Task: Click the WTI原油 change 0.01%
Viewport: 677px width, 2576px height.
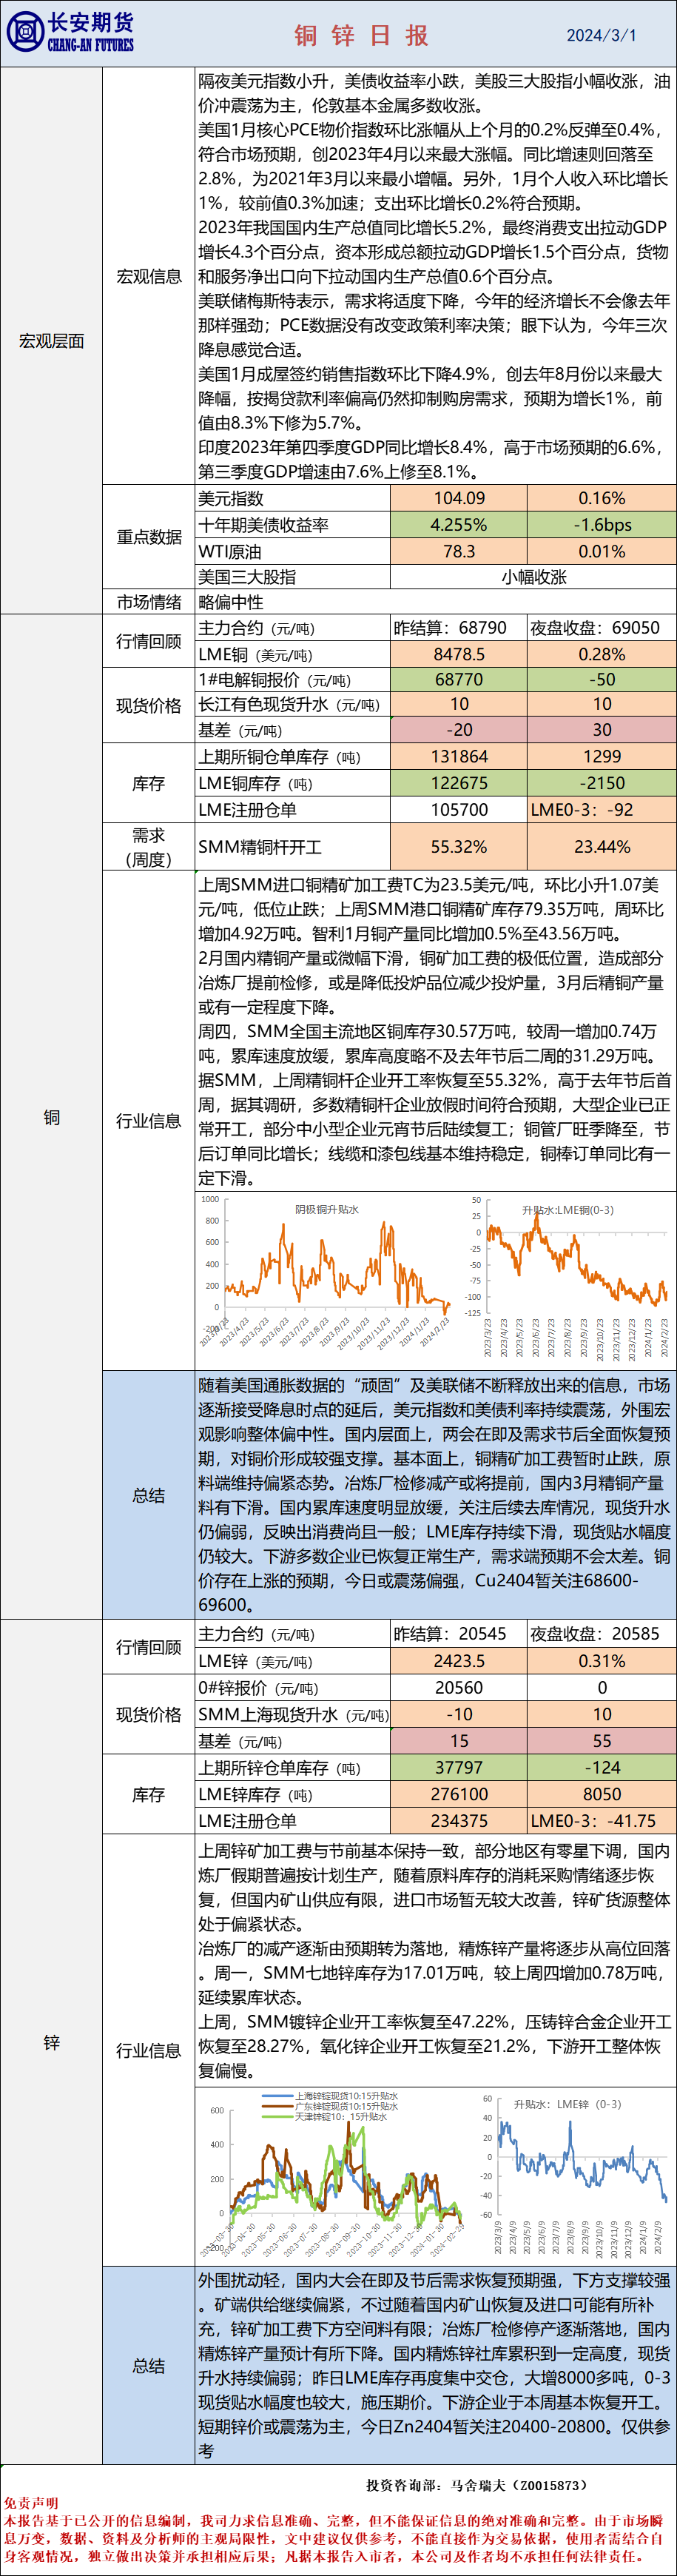Action: [602, 551]
